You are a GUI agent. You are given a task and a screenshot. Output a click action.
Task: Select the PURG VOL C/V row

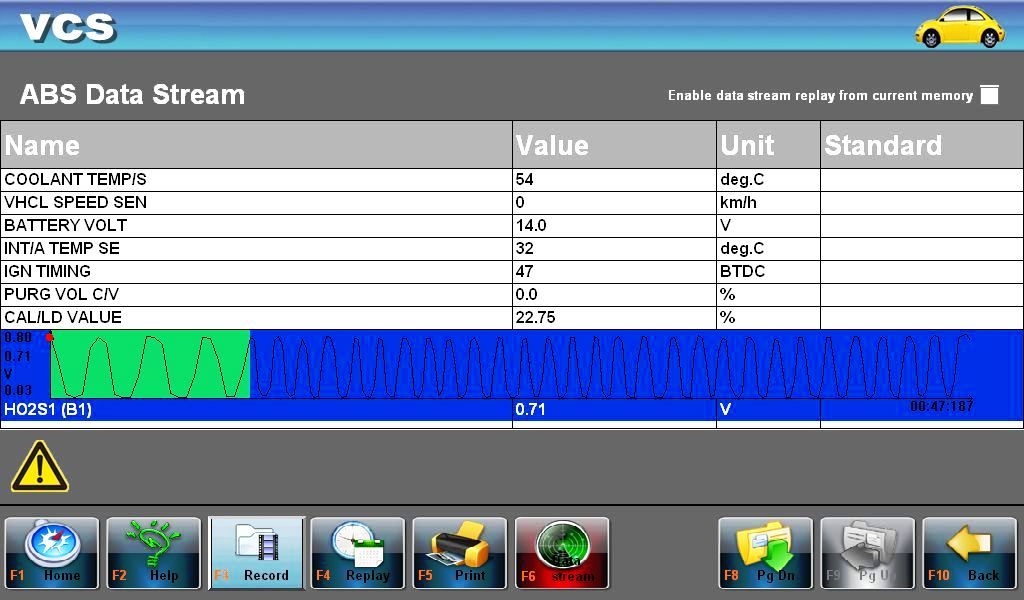tap(512, 294)
